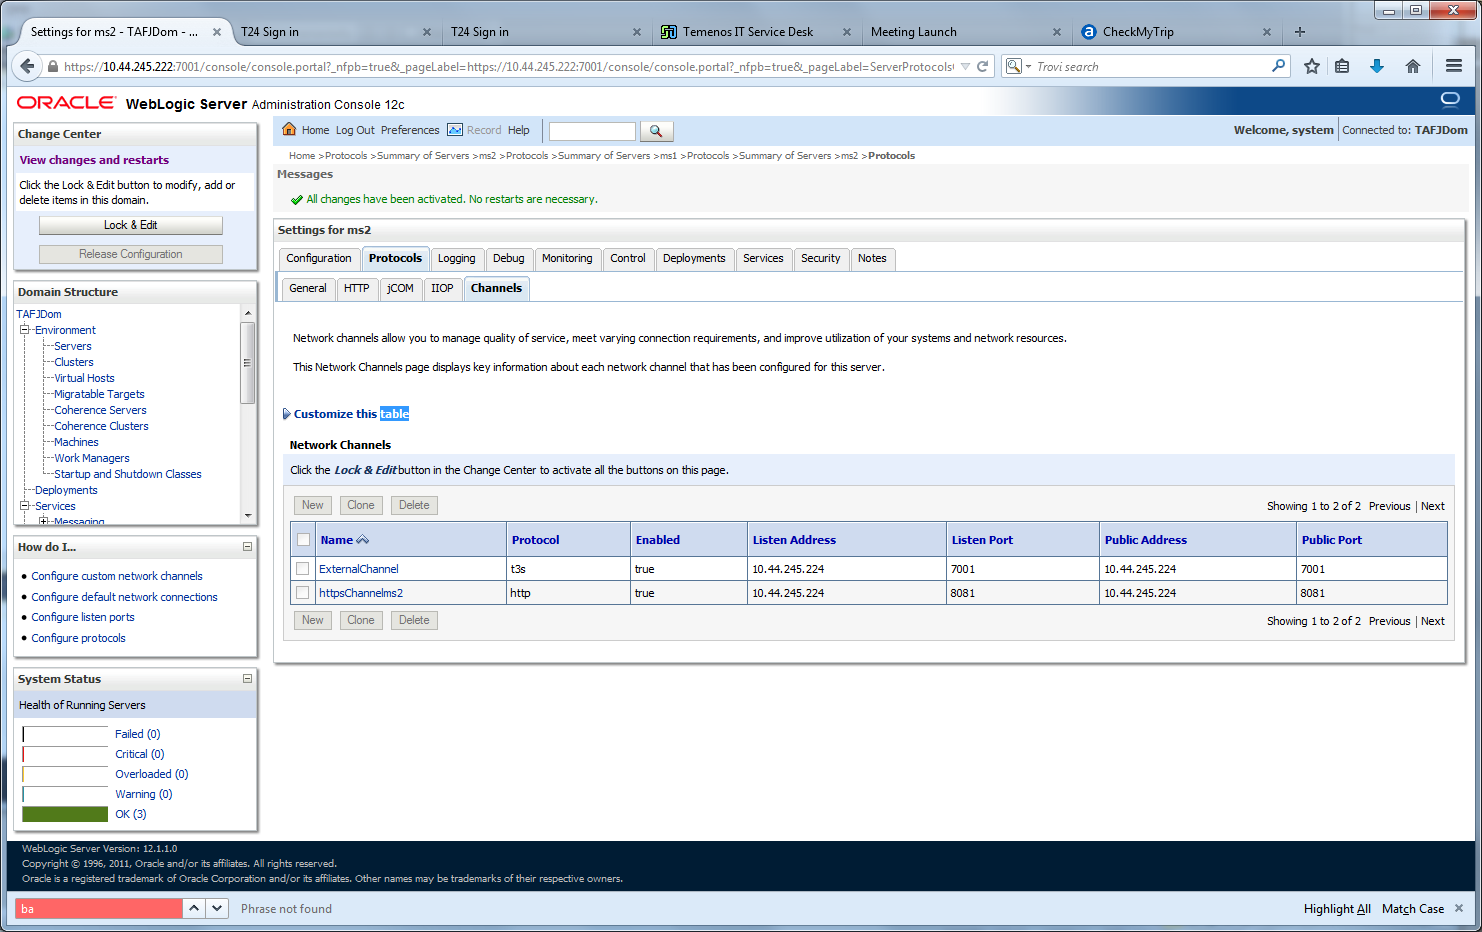1482x932 pixels.
Task: Click the oval icon in Oracle banner
Action: tap(1450, 99)
